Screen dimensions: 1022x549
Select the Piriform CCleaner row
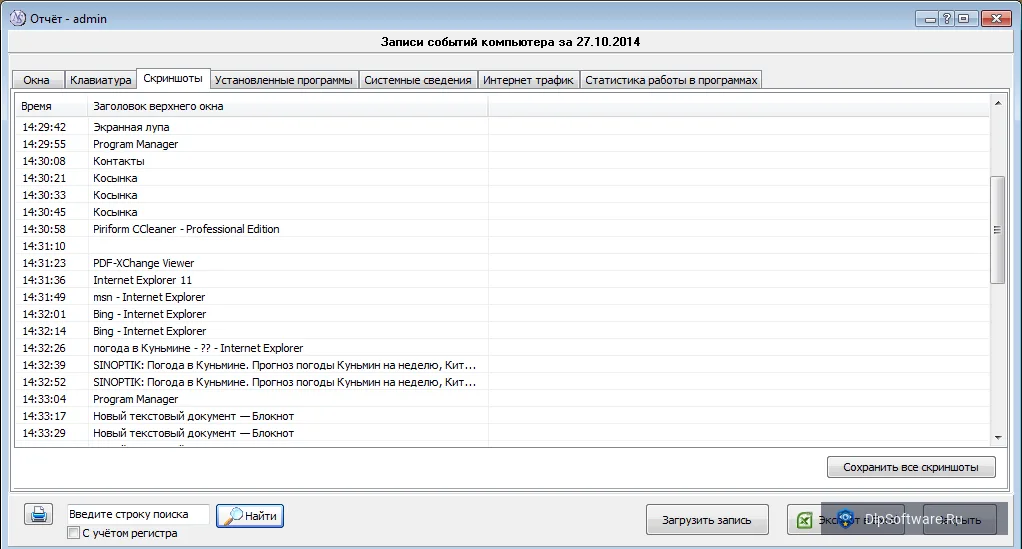coord(503,228)
